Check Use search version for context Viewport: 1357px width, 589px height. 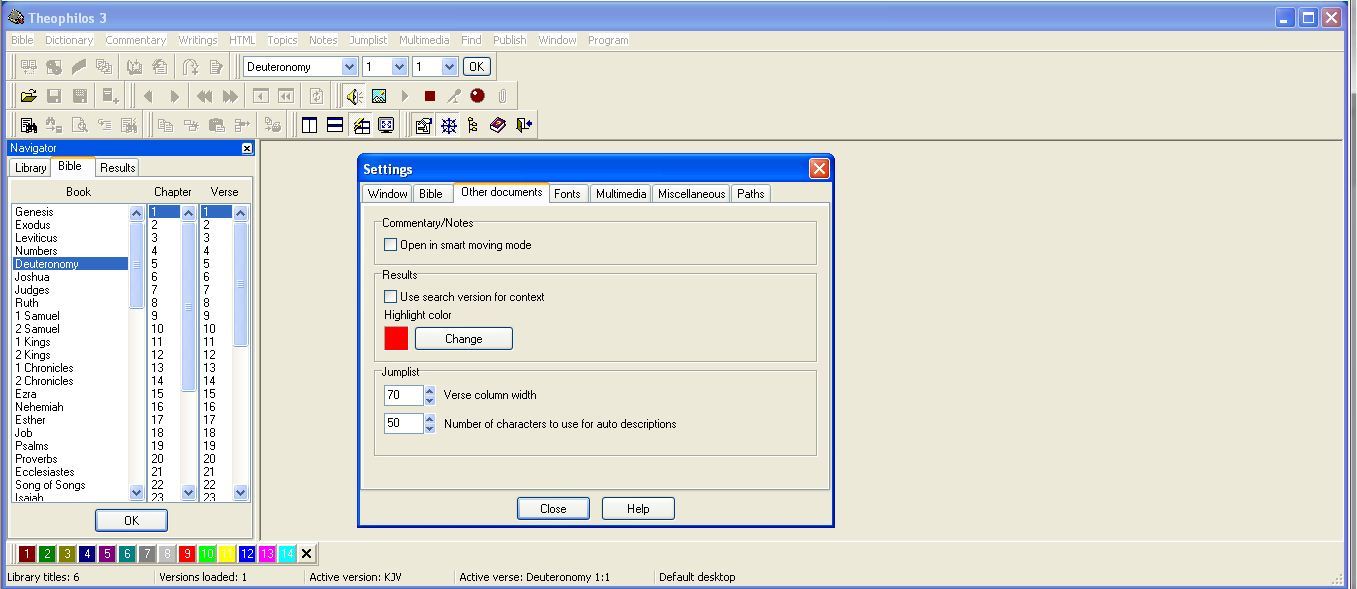pyautogui.click(x=391, y=297)
